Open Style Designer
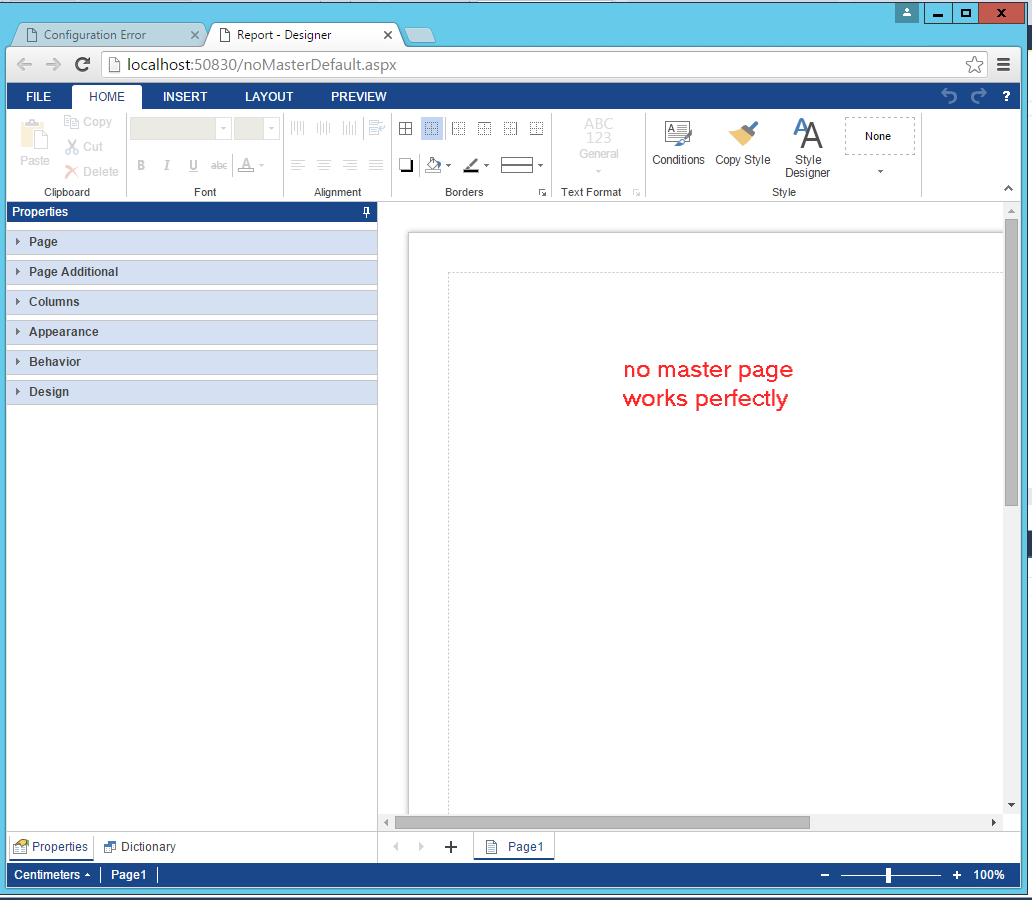This screenshot has width=1032, height=900. [808, 148]
